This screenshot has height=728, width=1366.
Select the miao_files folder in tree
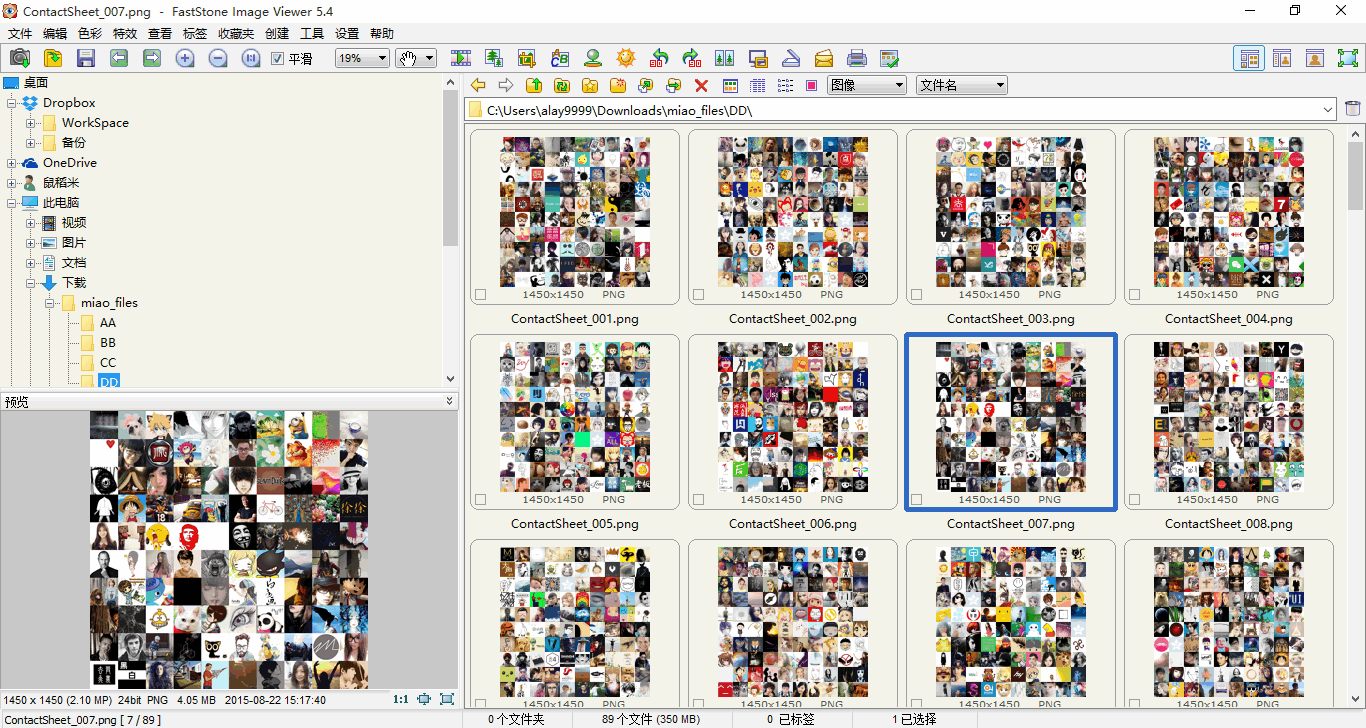coord(110,303)
